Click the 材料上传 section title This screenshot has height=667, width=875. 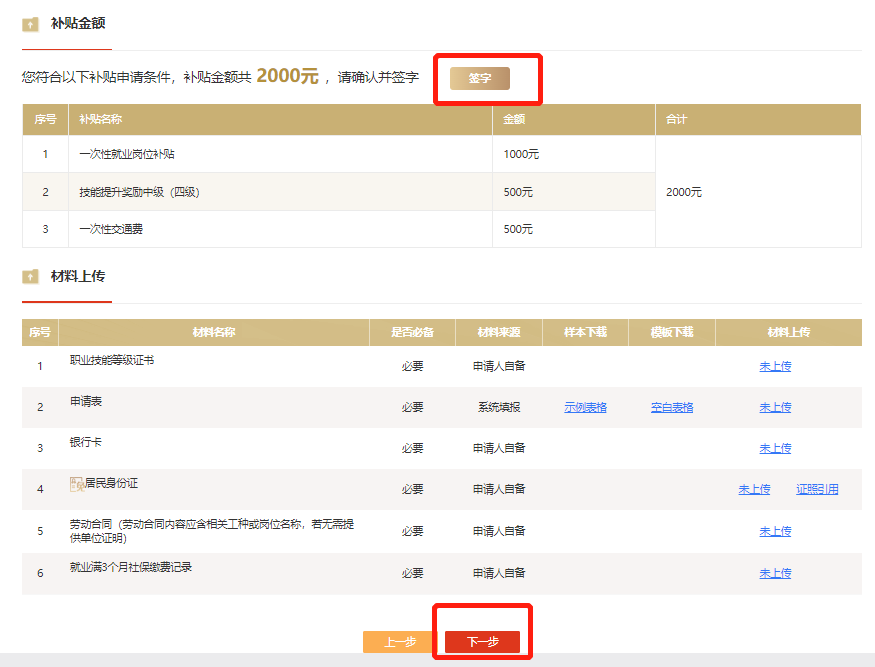click(78, 276)
